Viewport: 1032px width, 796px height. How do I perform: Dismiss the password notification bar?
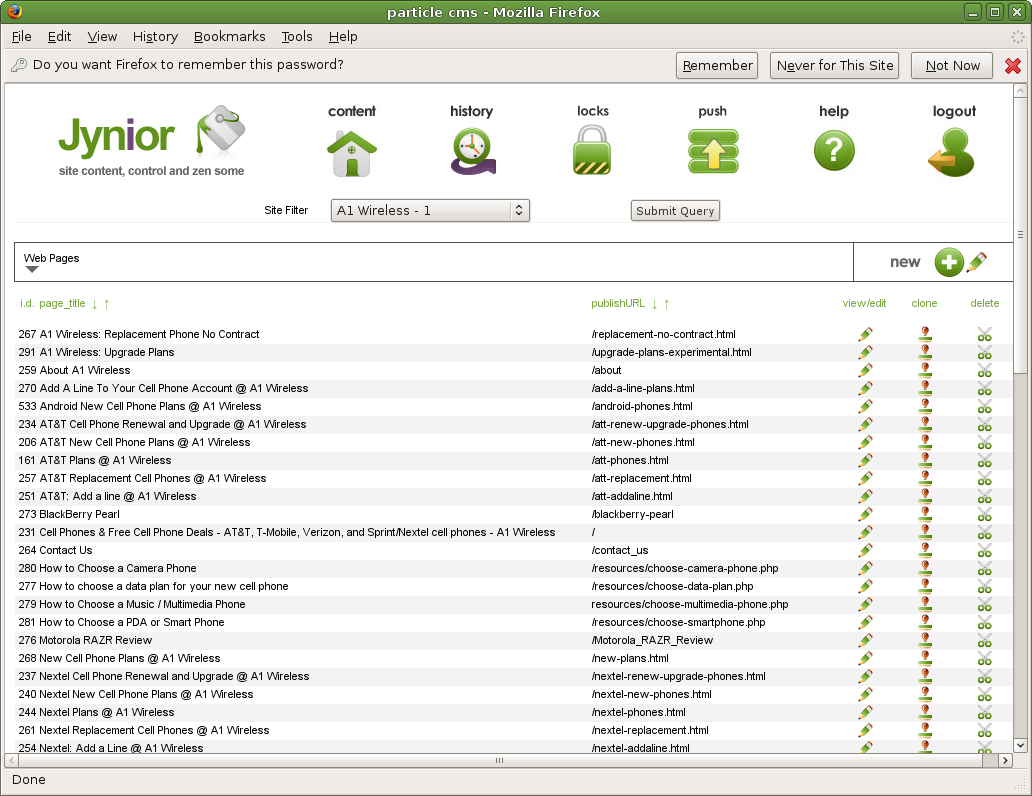pyautogui.click(x=1013, y=66)
